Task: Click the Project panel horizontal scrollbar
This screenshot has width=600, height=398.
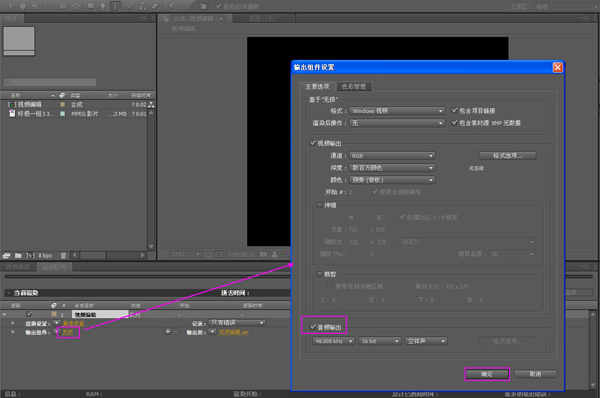Action: (108, 255)
